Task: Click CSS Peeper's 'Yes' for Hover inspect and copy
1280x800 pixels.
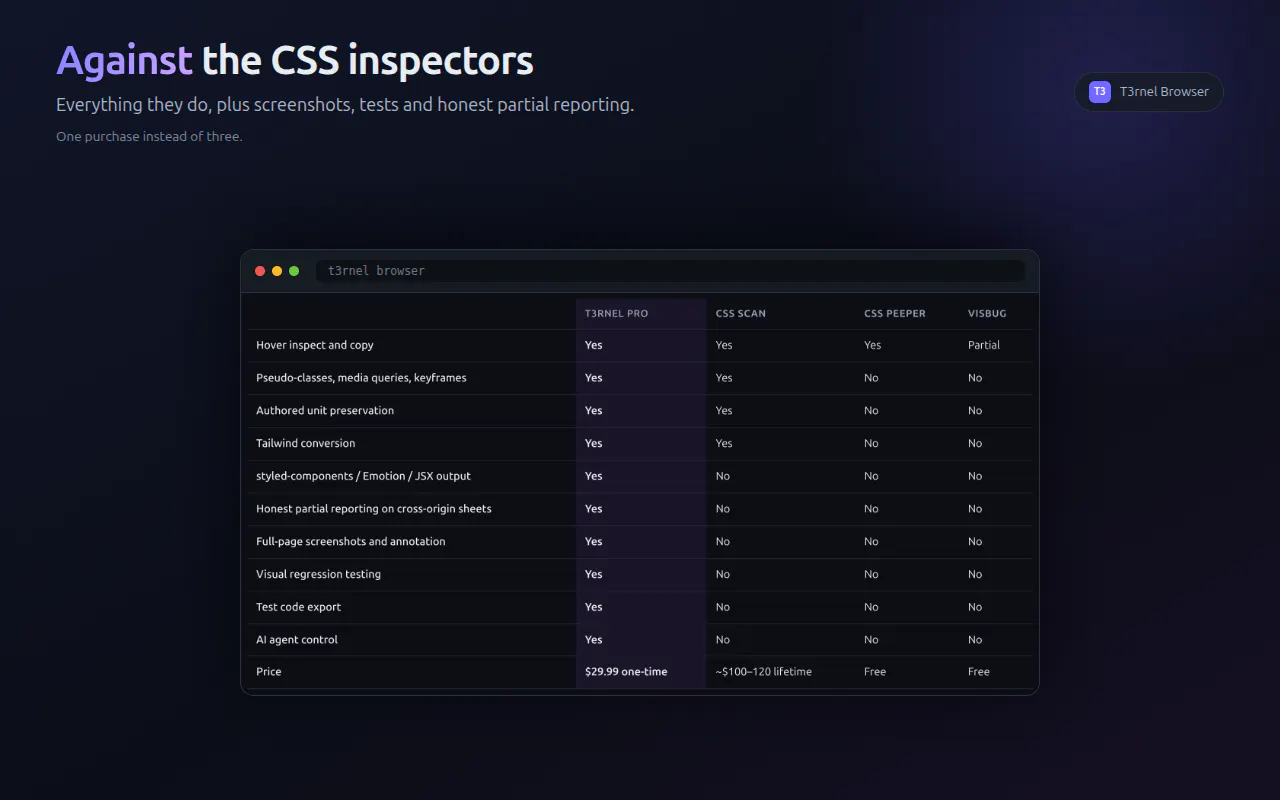Action: (873, 346)
